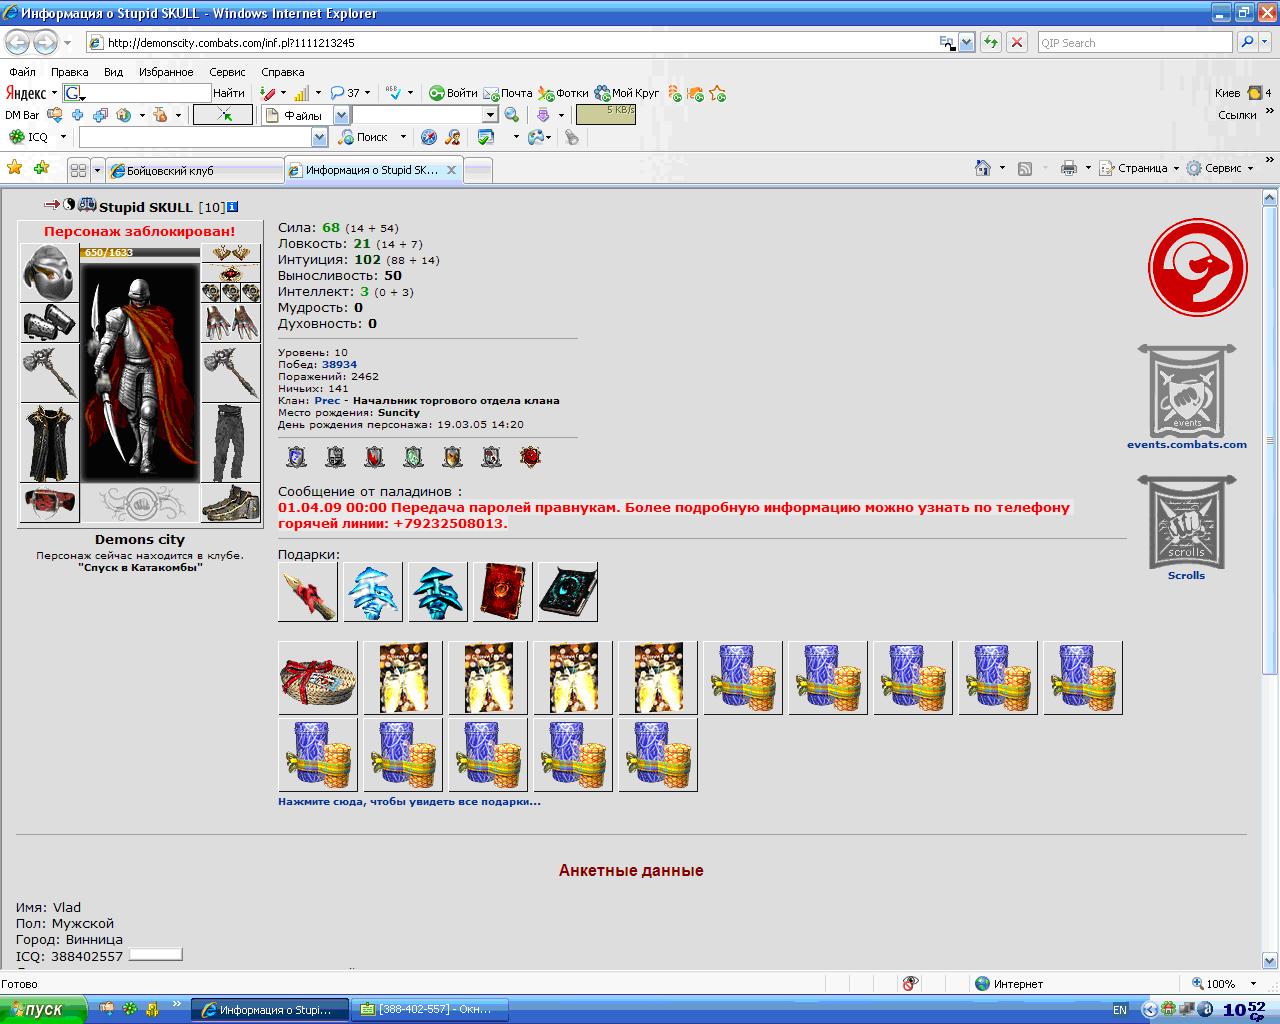The height and width of the screenshot is (1024, 1280).
Task: Click the red clan emblem logo
Action: pyautogui.click(x=1198, y=268)
